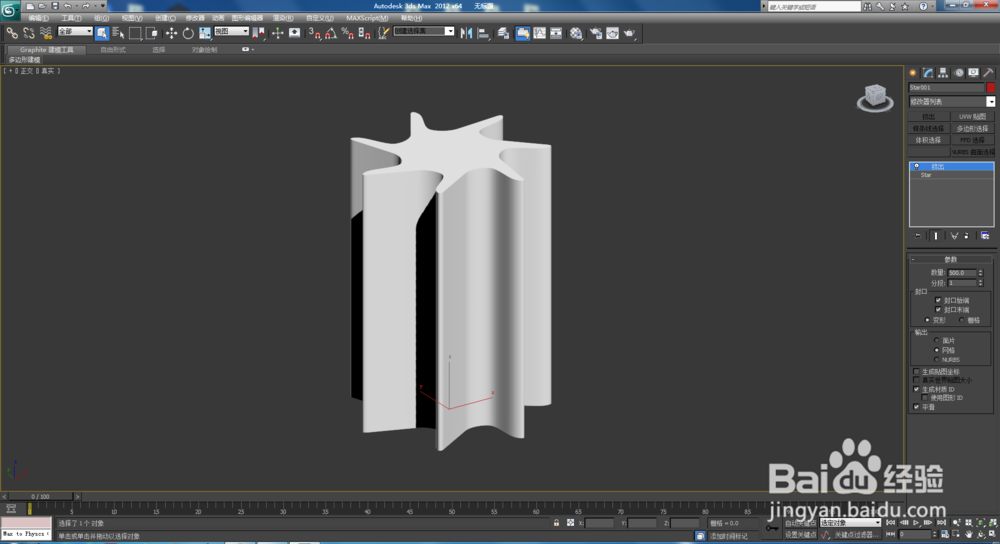Viewport: 1000px width, 544px height.
Task: Select the Link tool in main toolbar
Action: click(12, 33)
